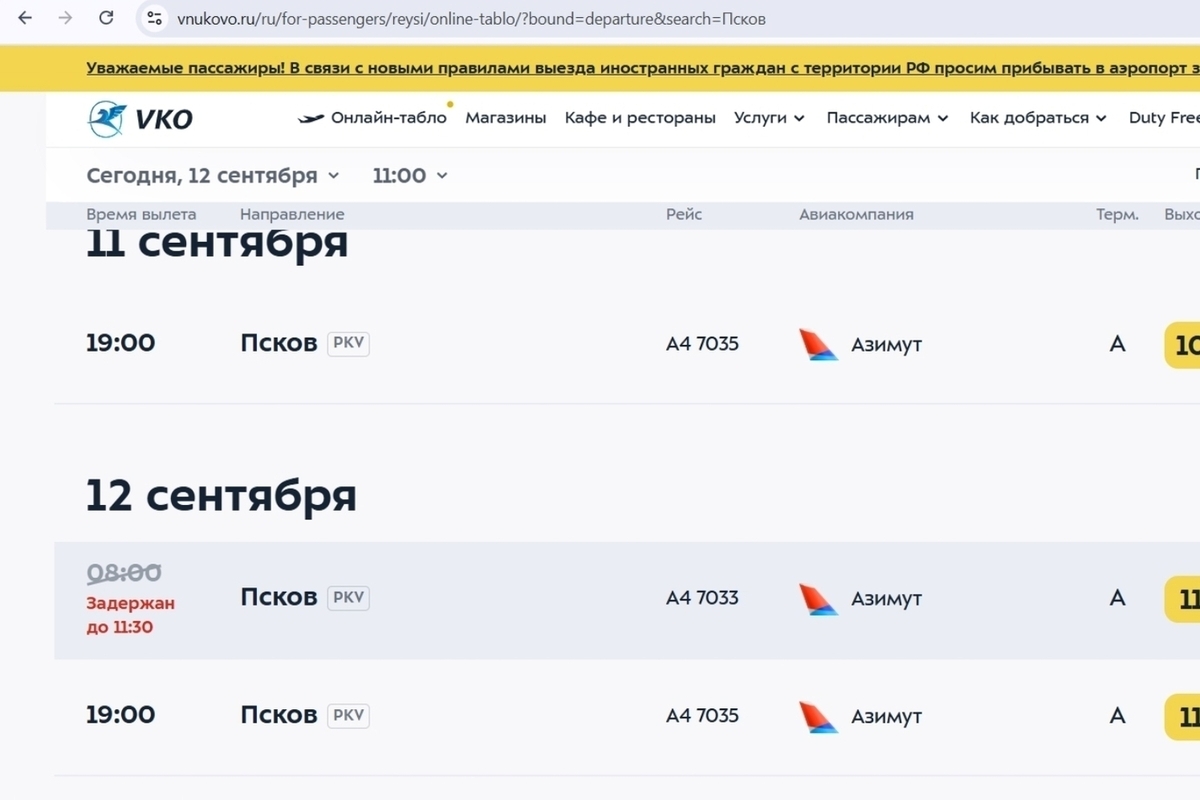This screenshot has height=800, width=1200.
Task: Open Кафе и рестораны section
Action: (x=640, y=118)
